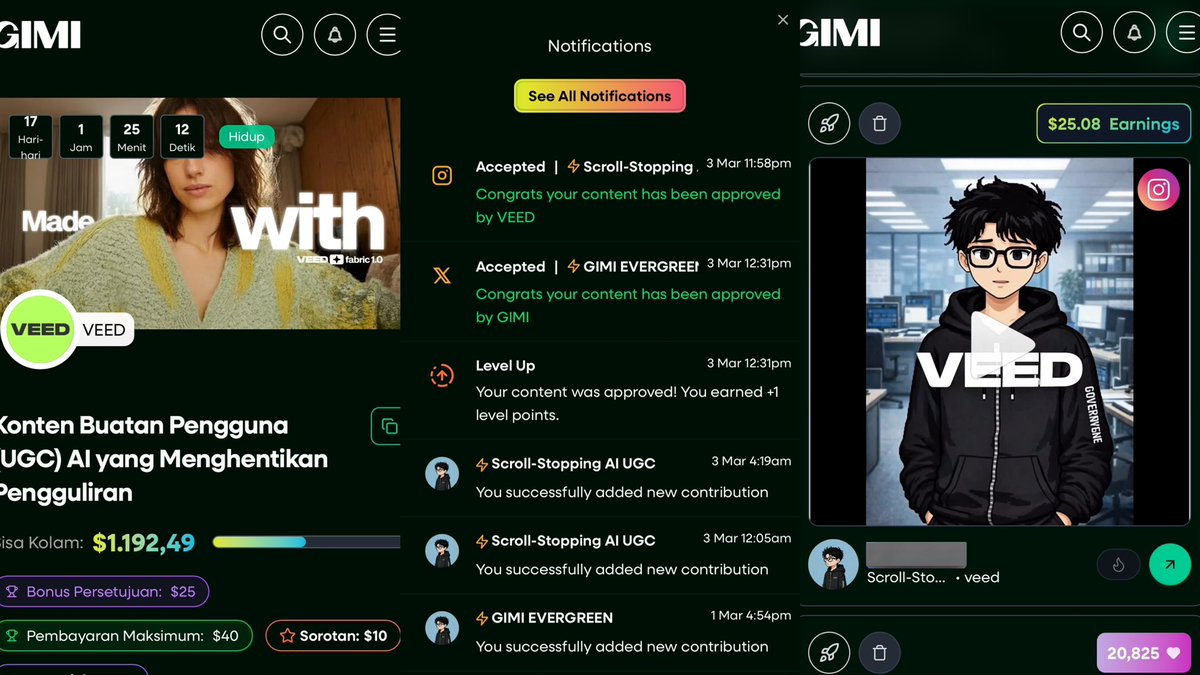The image size is (1200, 675).
Task: Open Scroll-Stopping AI UGC notification from 4:19am
Action: pos(600,478)
